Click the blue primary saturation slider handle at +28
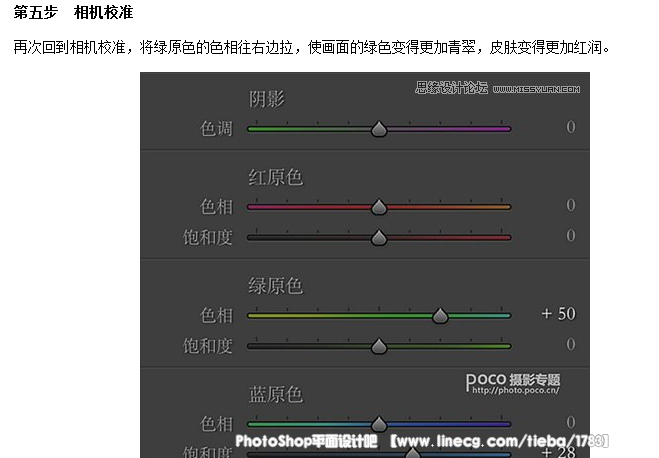 tap(413, 453)
